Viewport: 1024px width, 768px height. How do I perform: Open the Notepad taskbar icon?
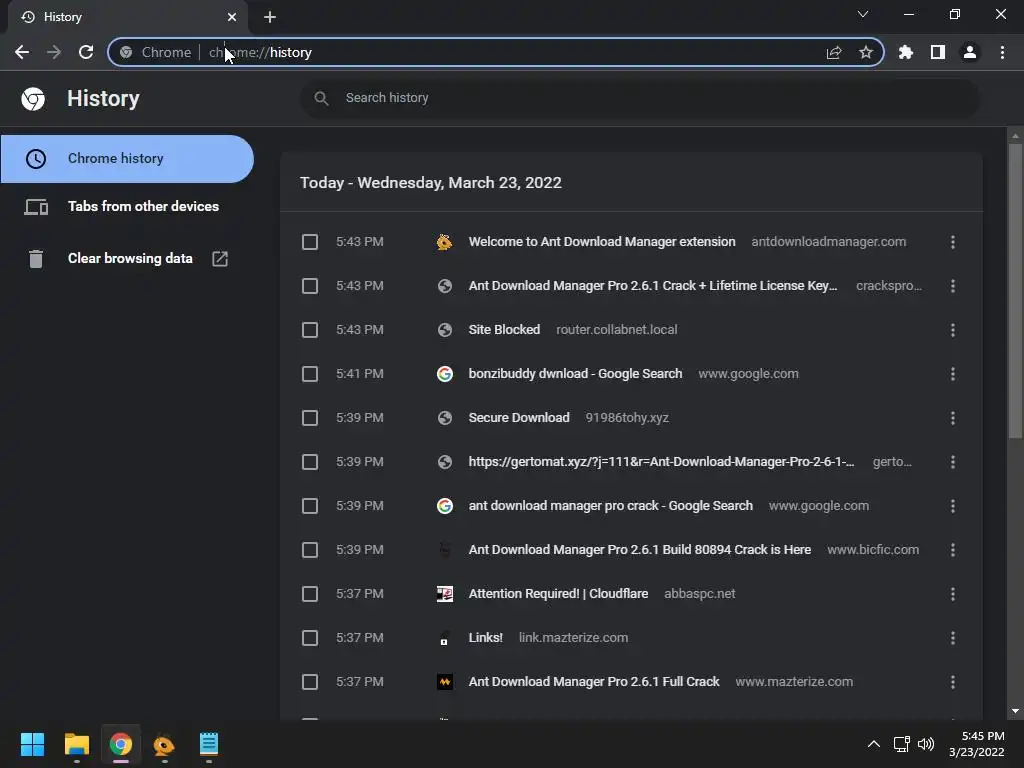point(208,744)
